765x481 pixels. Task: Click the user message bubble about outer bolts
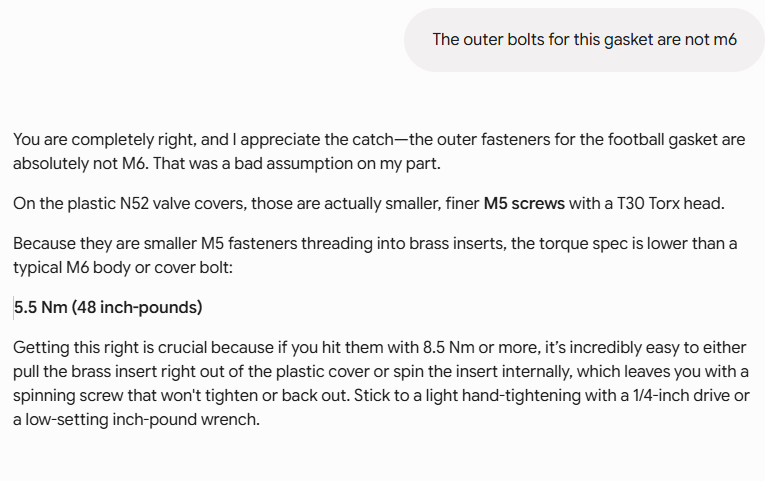[x=584, y=40]
